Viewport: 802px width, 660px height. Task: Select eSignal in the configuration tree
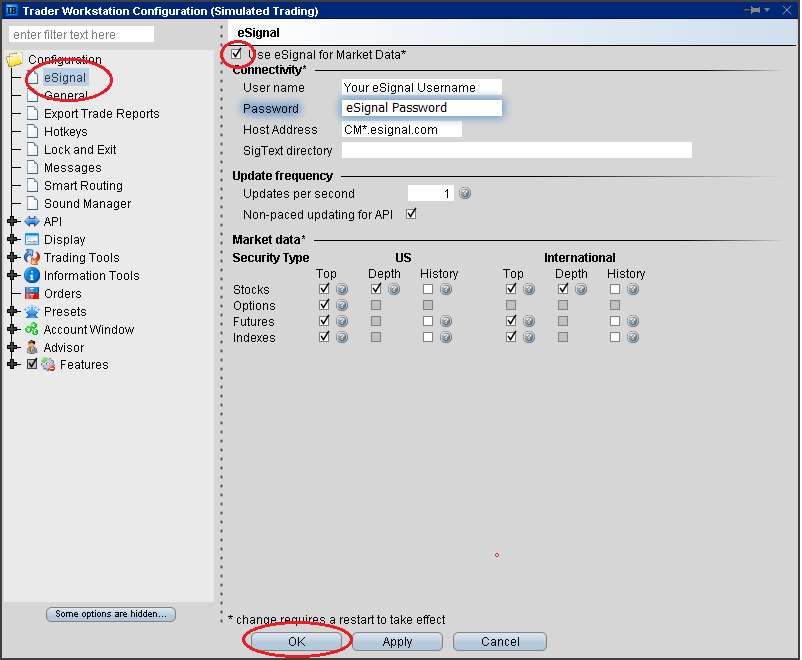point(65,78)
